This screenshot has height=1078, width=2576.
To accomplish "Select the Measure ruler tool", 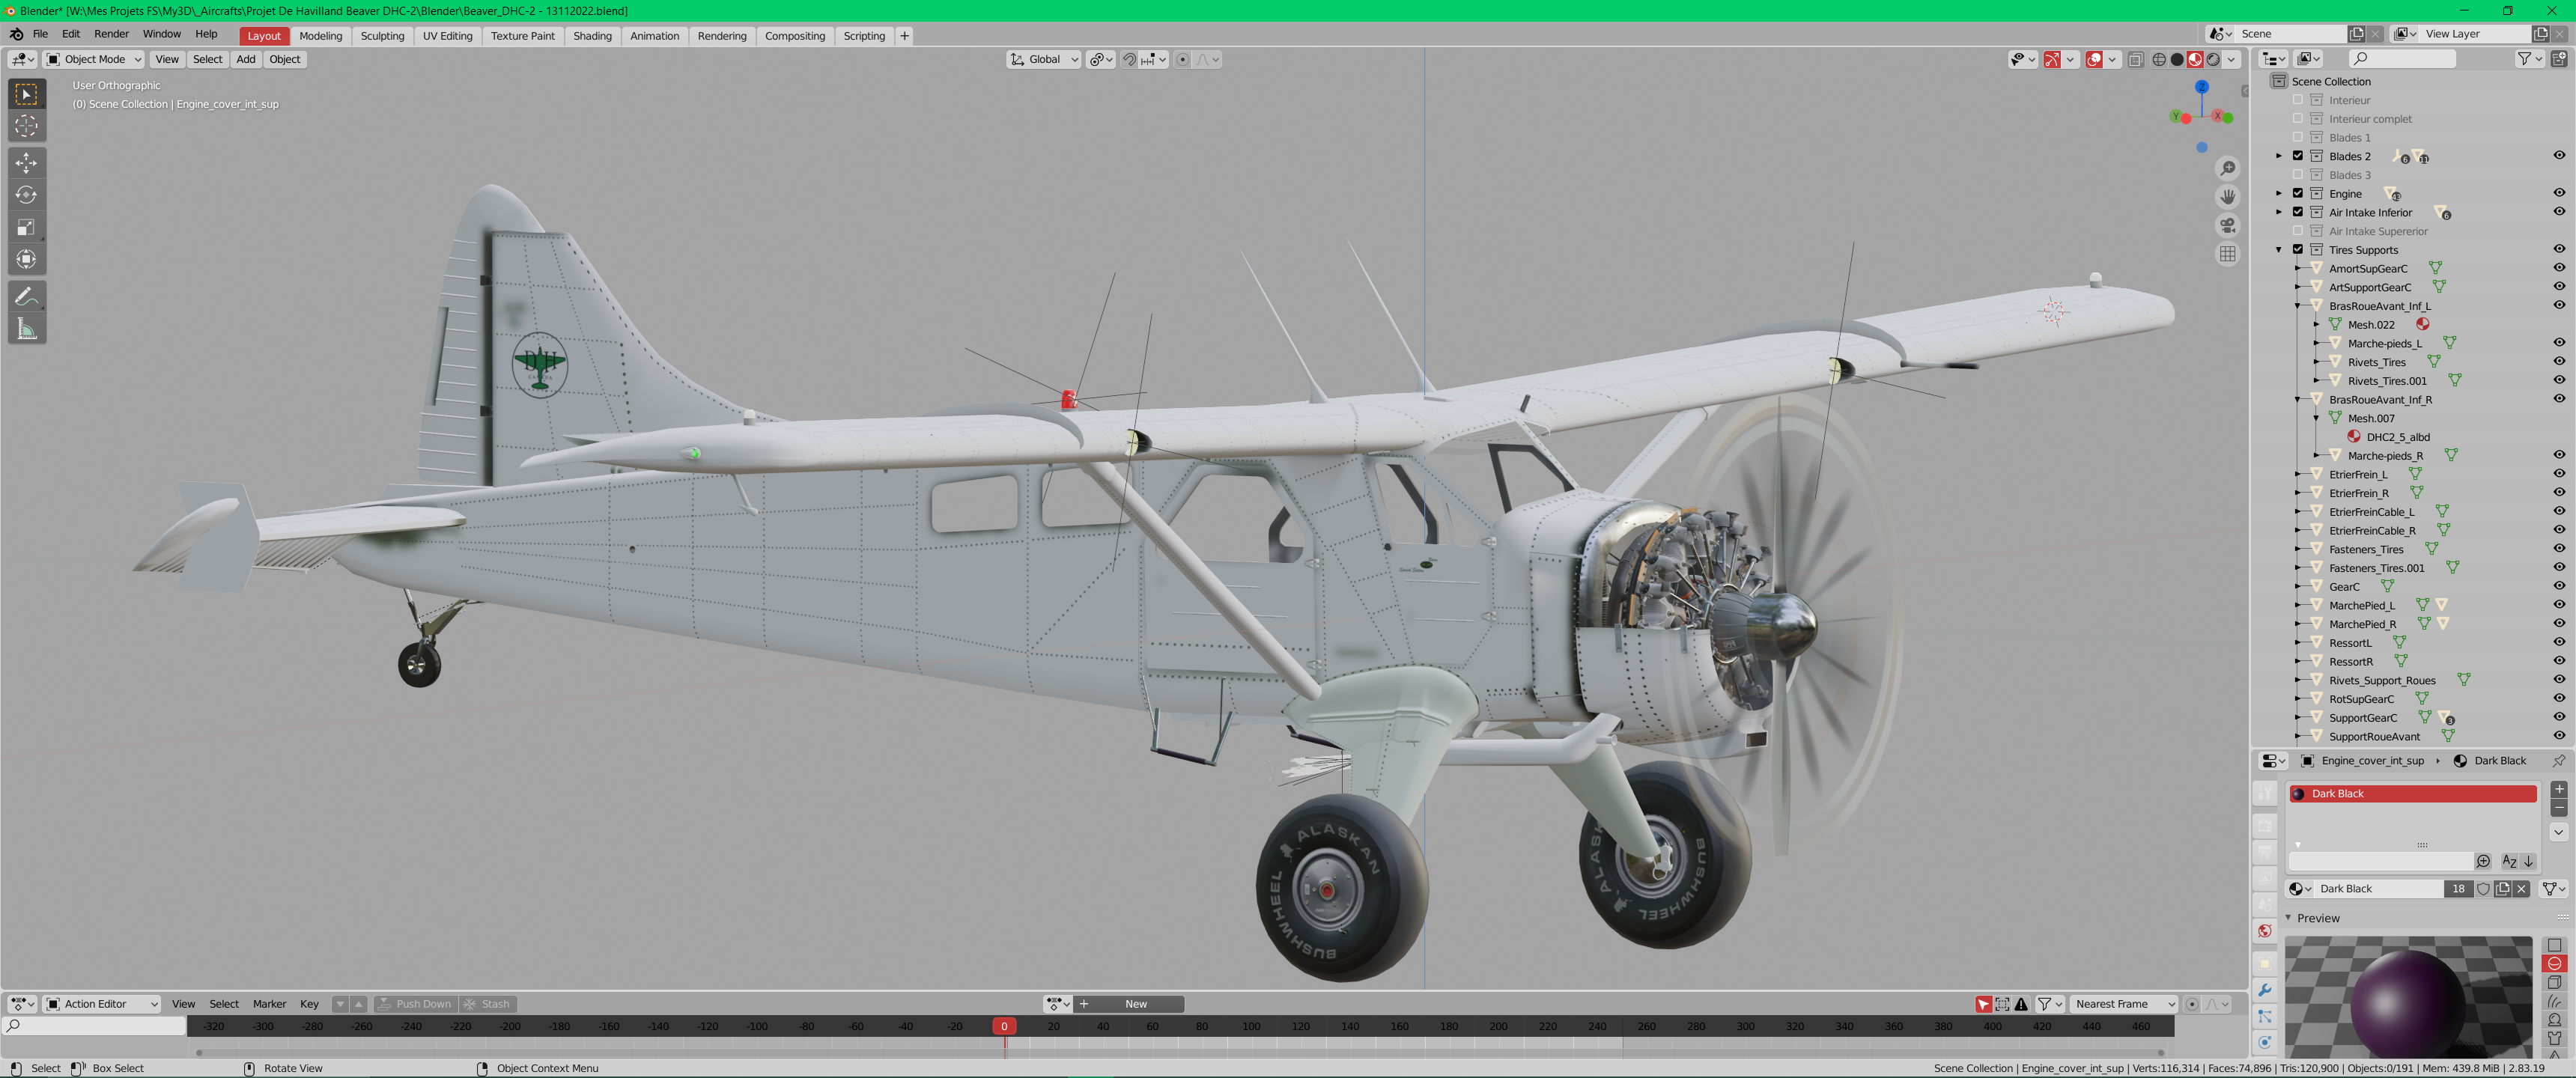I will (x=27, y=328).
